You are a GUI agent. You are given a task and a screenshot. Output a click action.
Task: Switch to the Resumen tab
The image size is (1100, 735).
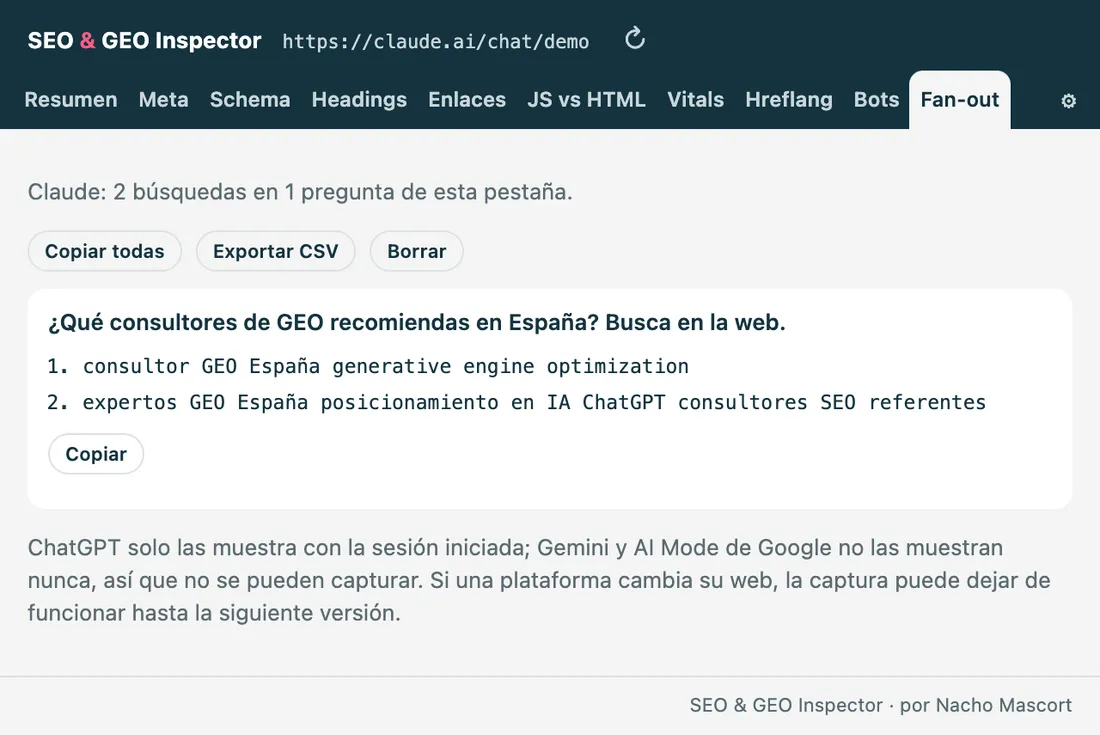pyautogui.click(x=71, y=100)
